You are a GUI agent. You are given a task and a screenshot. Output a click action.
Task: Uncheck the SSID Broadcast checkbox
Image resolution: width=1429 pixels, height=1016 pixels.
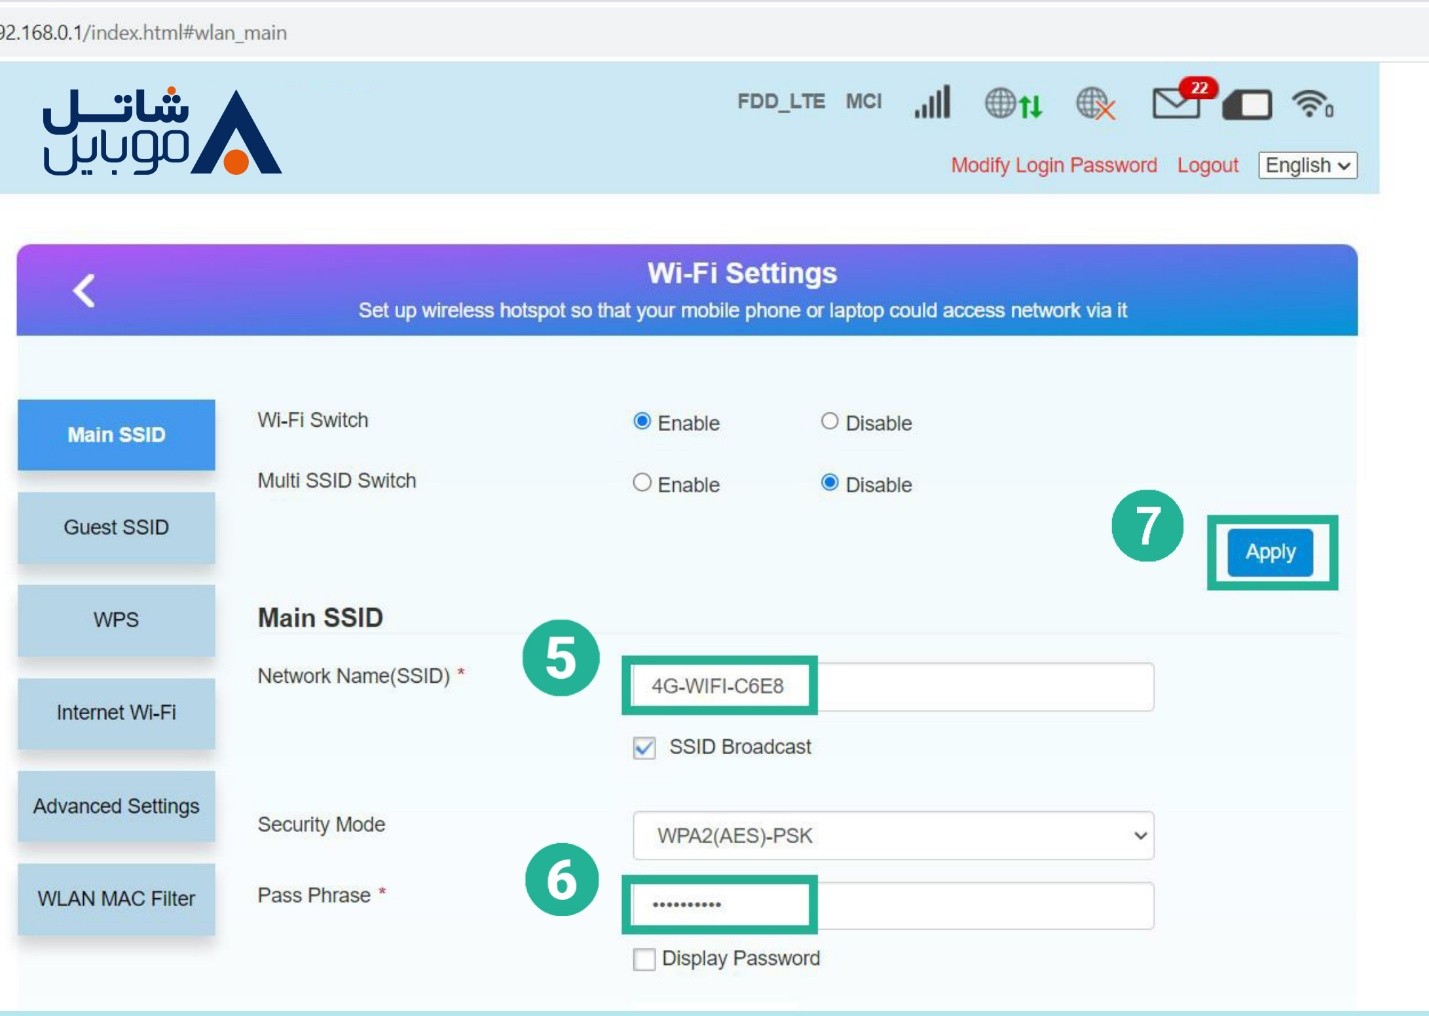645,747
